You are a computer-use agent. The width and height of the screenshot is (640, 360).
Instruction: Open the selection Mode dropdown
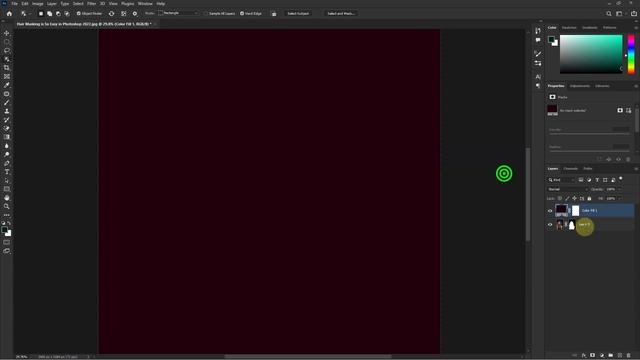[178, 13]
